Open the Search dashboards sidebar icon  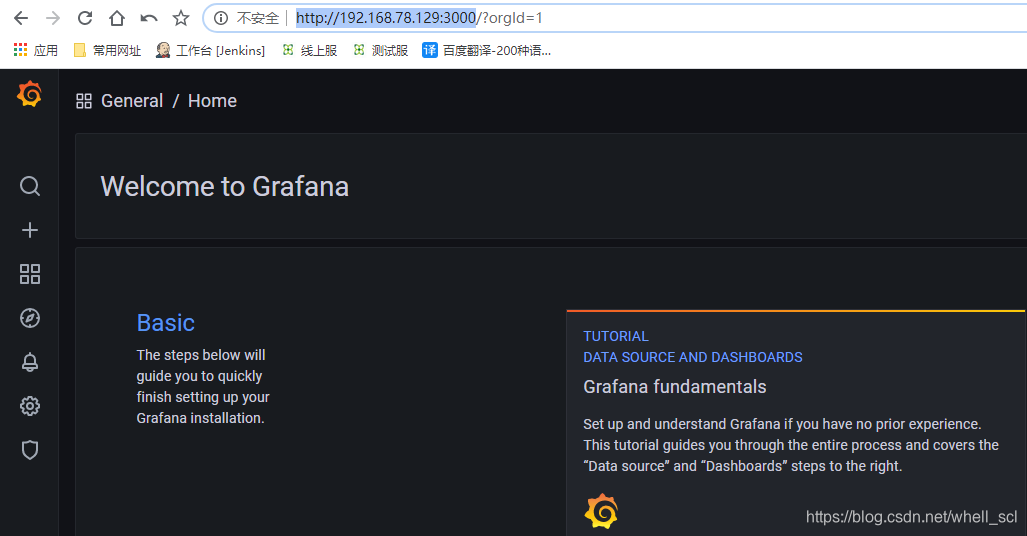coord(29,186)
